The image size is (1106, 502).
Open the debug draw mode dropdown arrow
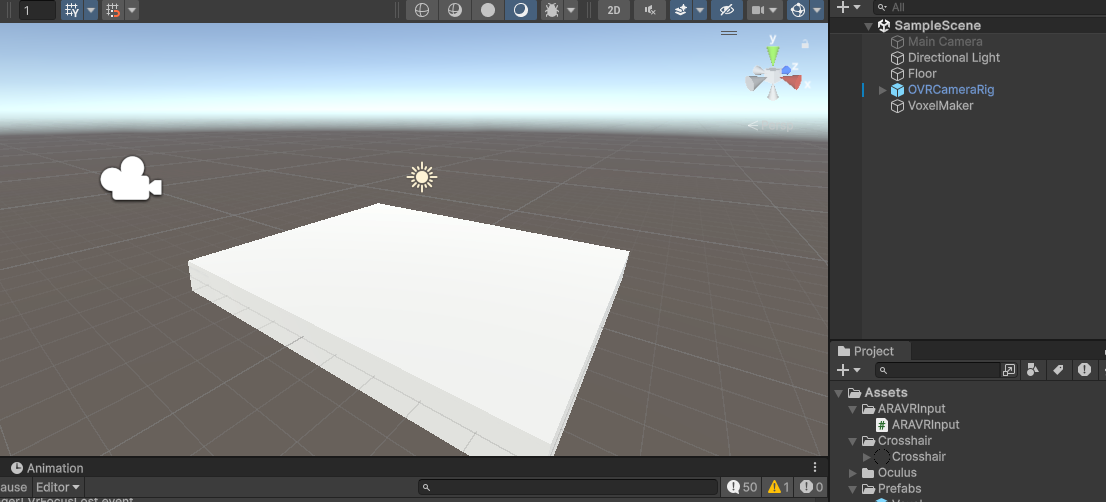[x=571, y=10]
